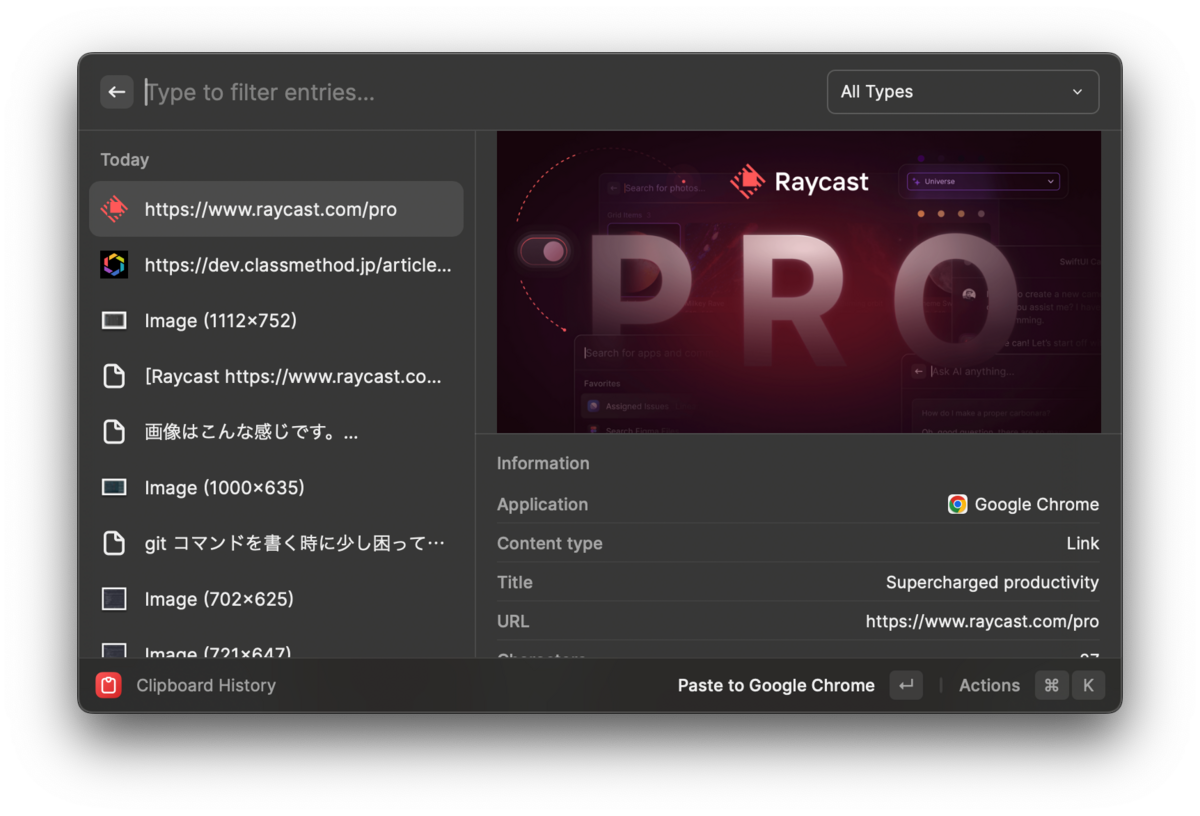Focus the filter entries search field
This screenshot has width=1200, height=816.
[x=480, y=92]
